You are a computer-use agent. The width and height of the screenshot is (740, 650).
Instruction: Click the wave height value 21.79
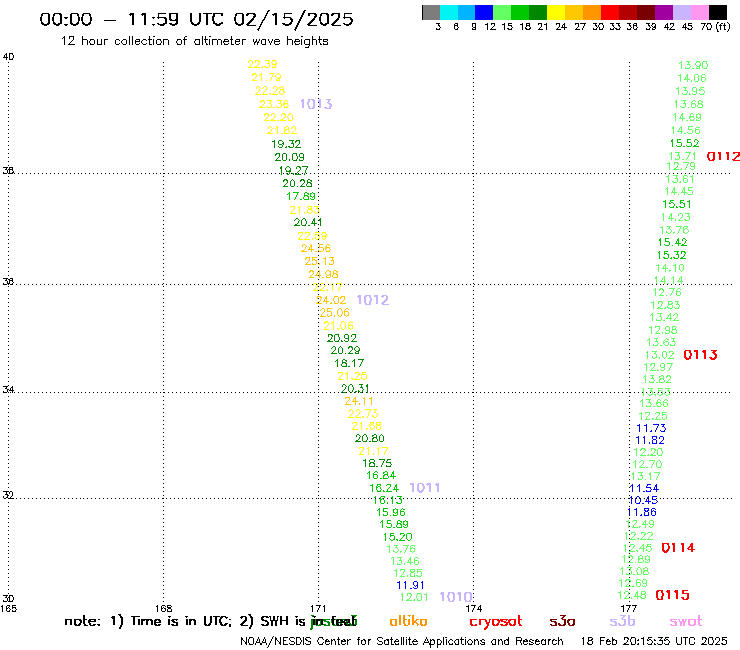[x=266, y=77]
